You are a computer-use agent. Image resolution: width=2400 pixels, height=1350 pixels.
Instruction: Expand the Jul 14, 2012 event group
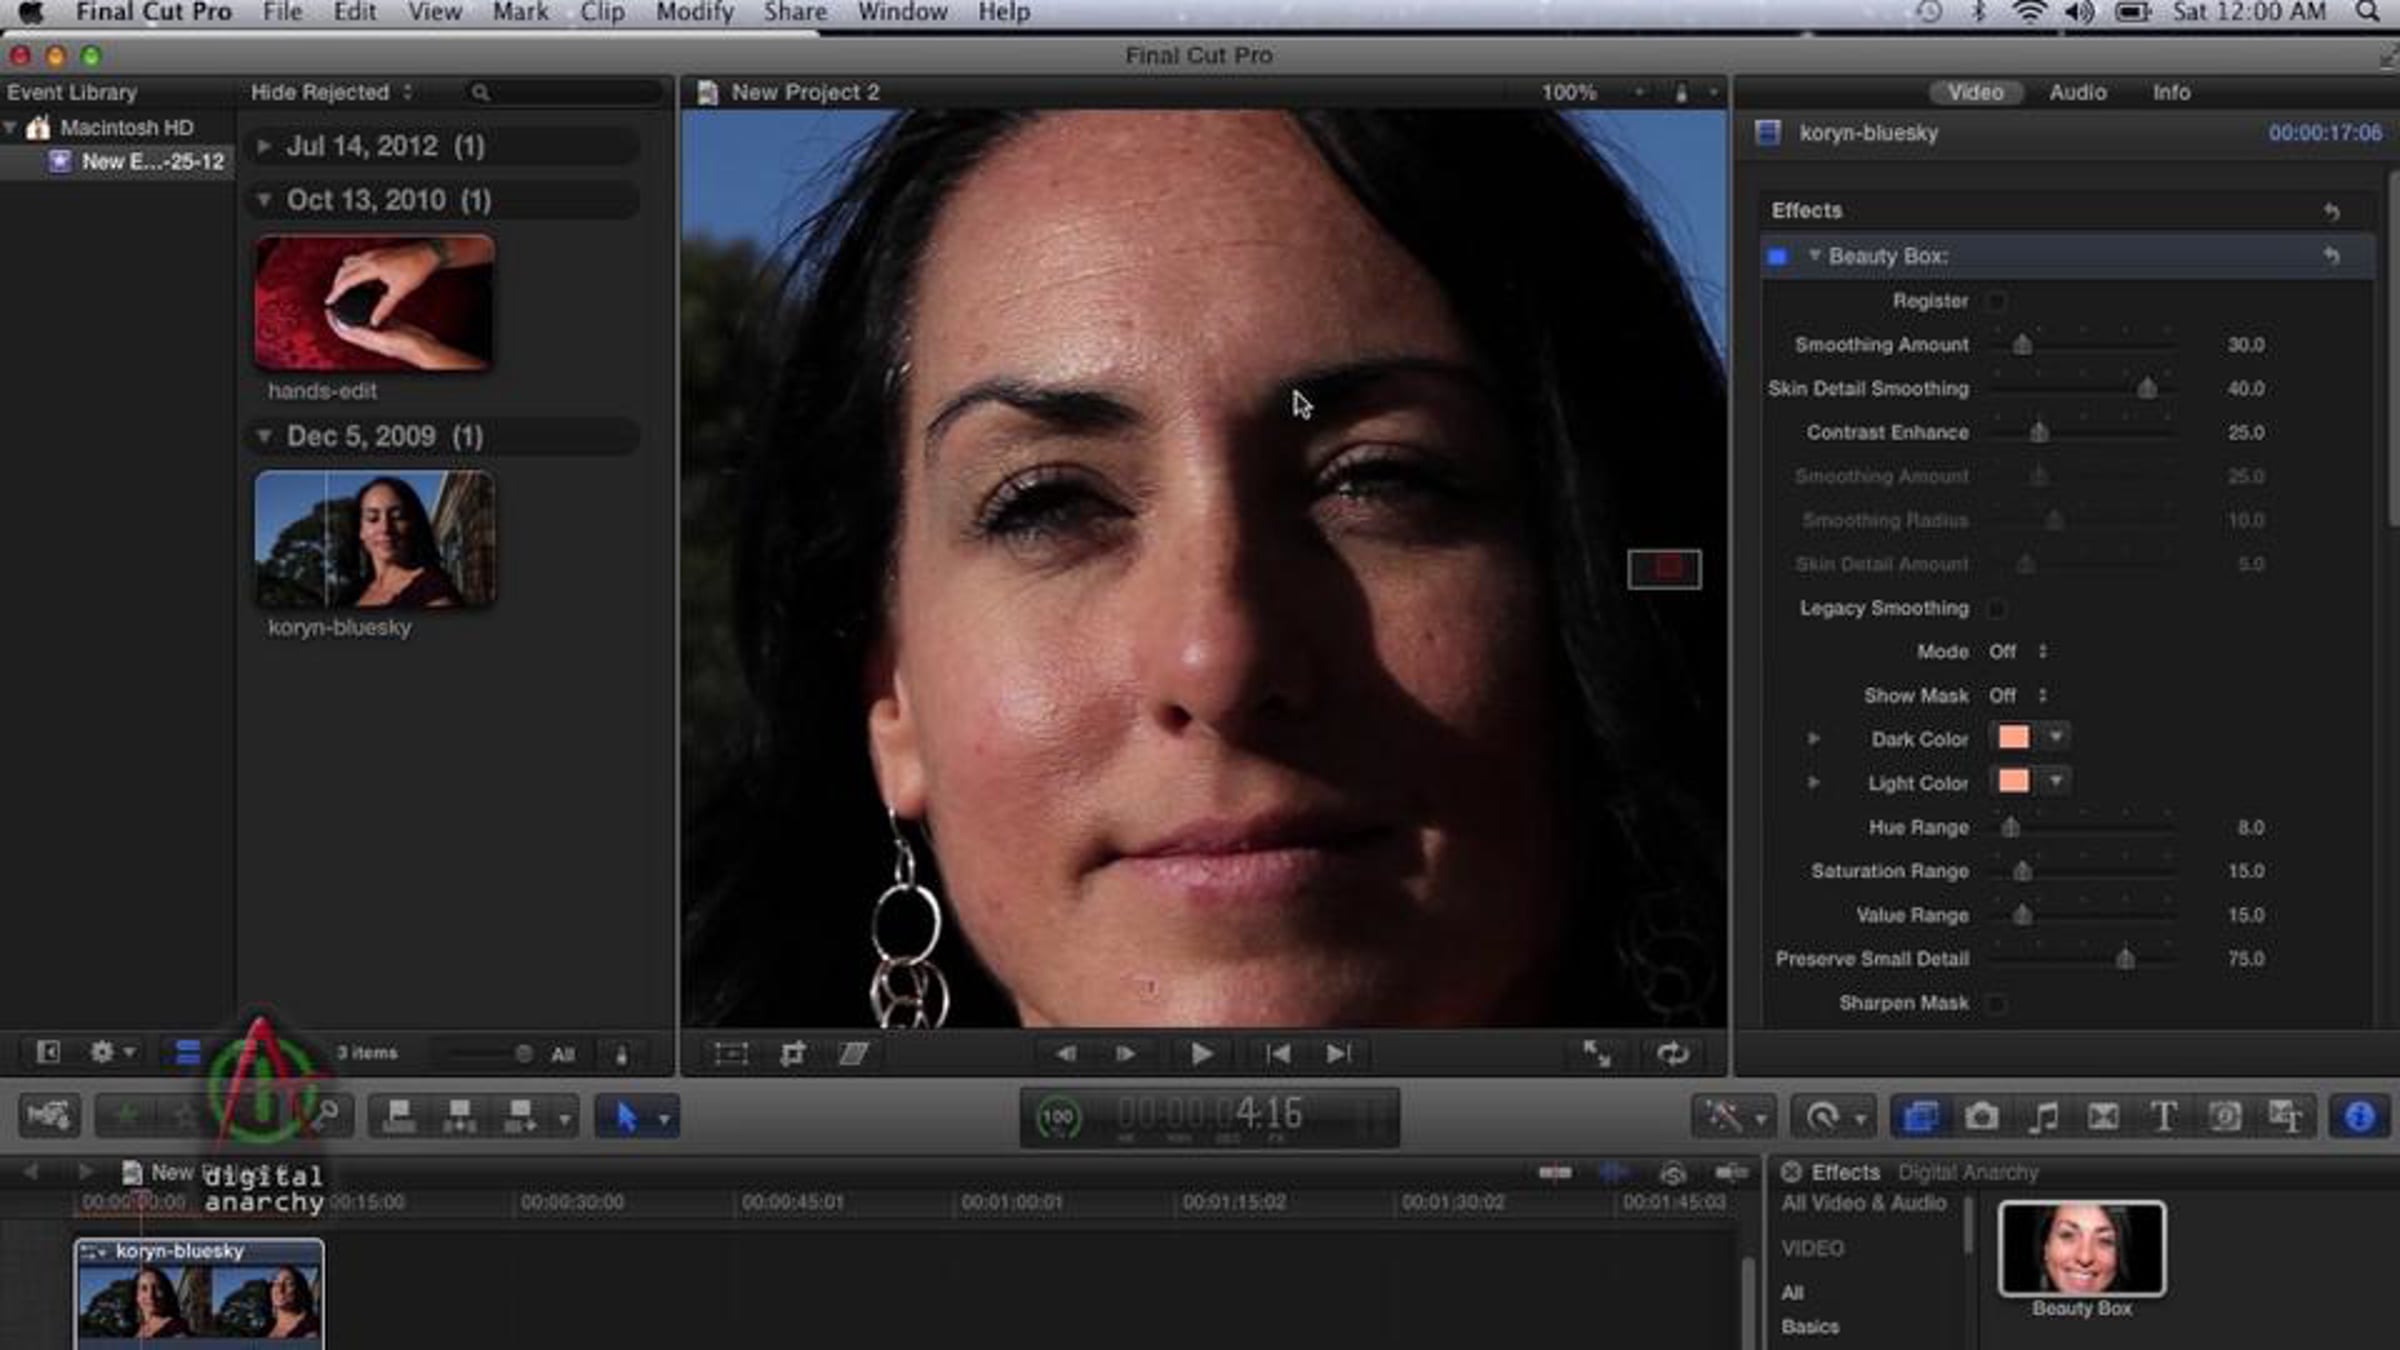click(x=264, y=146)
